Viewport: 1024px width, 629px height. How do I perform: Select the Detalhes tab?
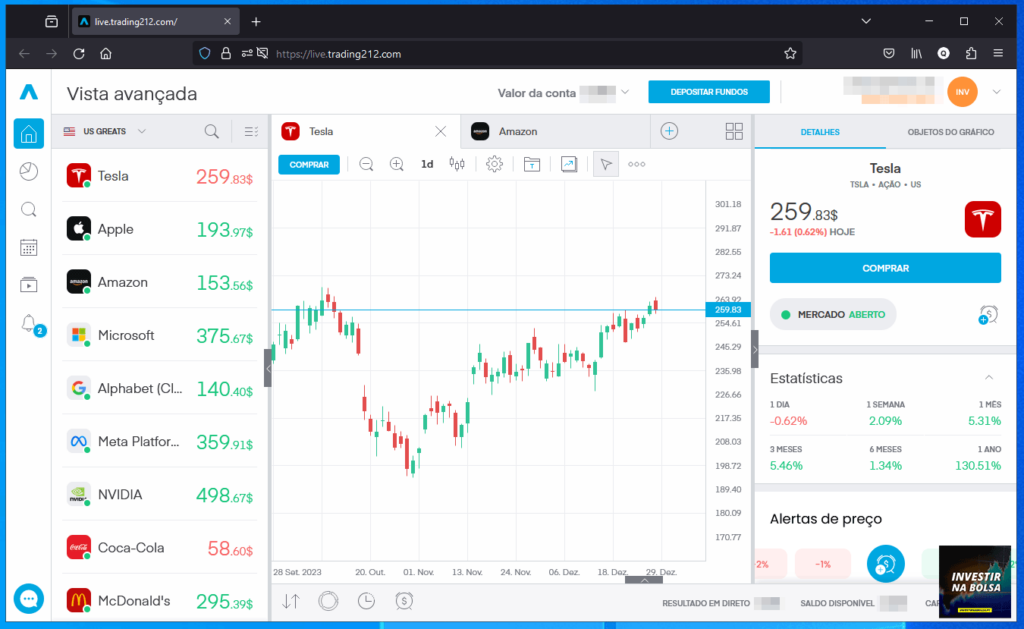click(x=820, y=132)
